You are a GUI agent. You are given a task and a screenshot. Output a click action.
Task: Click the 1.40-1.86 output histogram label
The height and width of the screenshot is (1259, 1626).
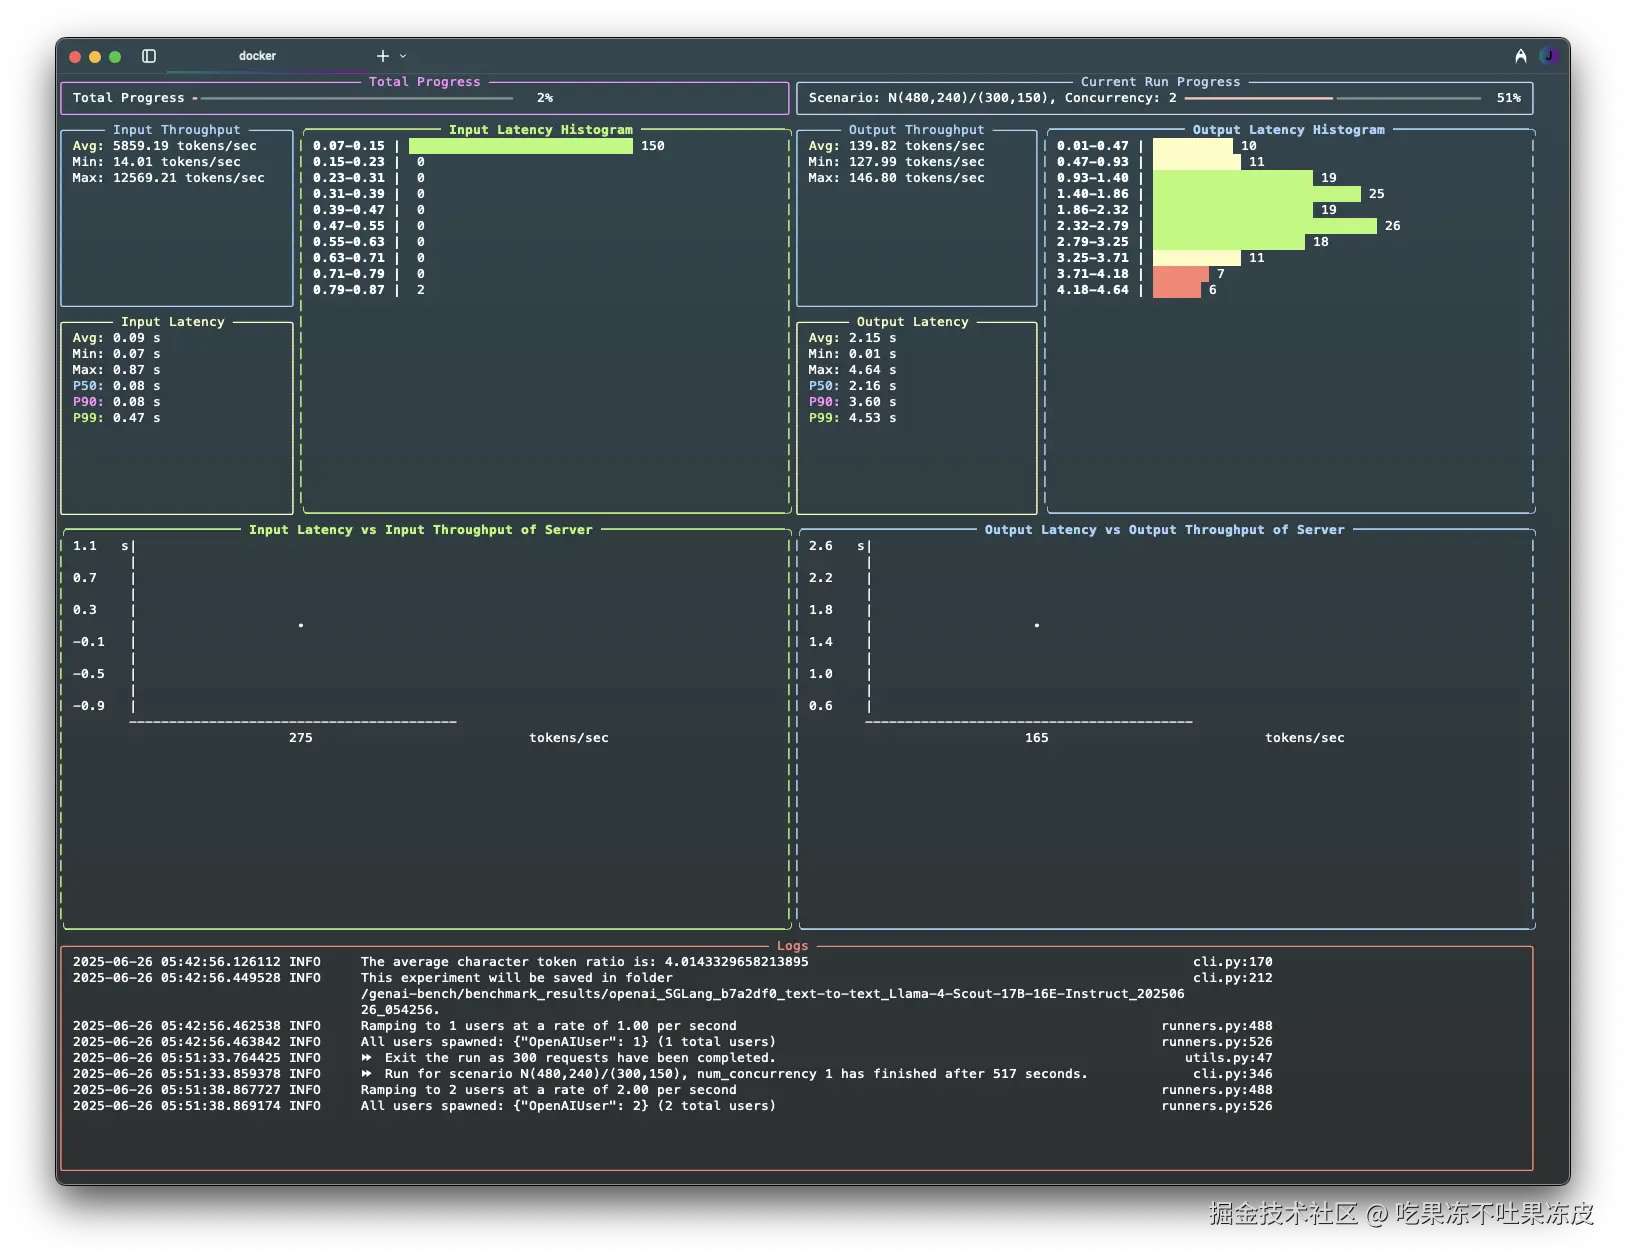pos(1093,194)
